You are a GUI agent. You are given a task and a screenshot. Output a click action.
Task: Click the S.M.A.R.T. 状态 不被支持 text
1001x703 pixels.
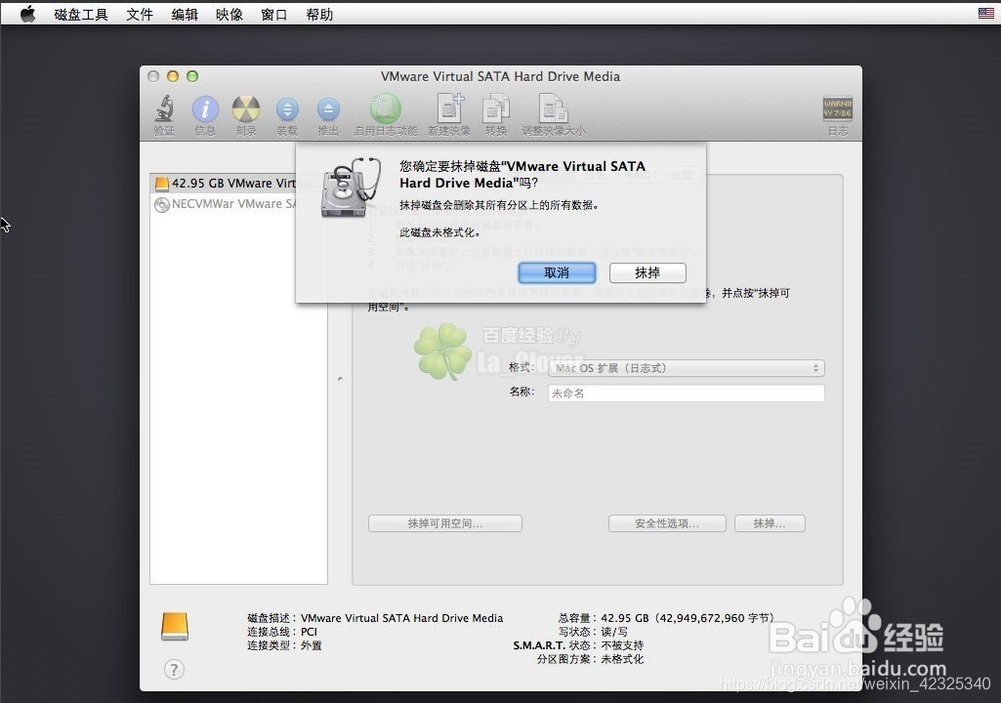(x=578, y=646)
